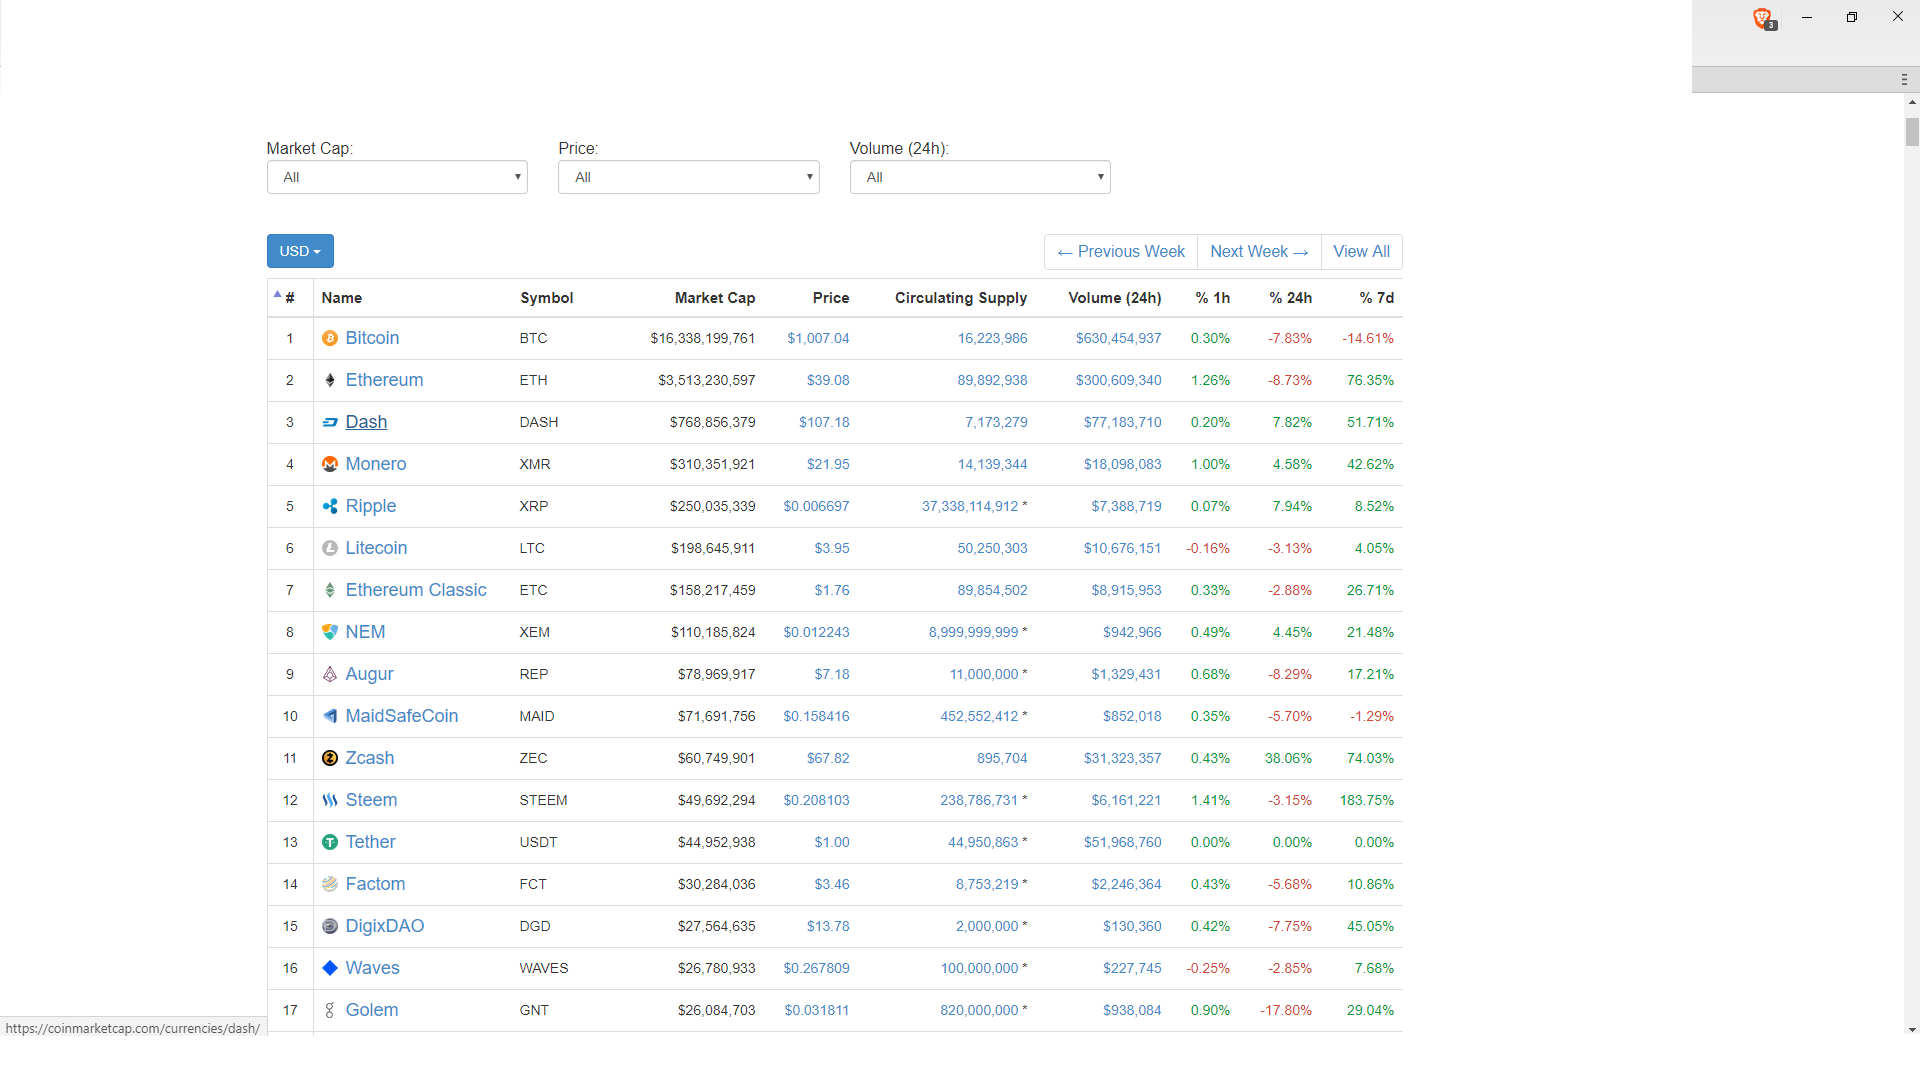Sort by Circulating Supply column
Screen dimensions: 1920x1080
pos(961,298)
